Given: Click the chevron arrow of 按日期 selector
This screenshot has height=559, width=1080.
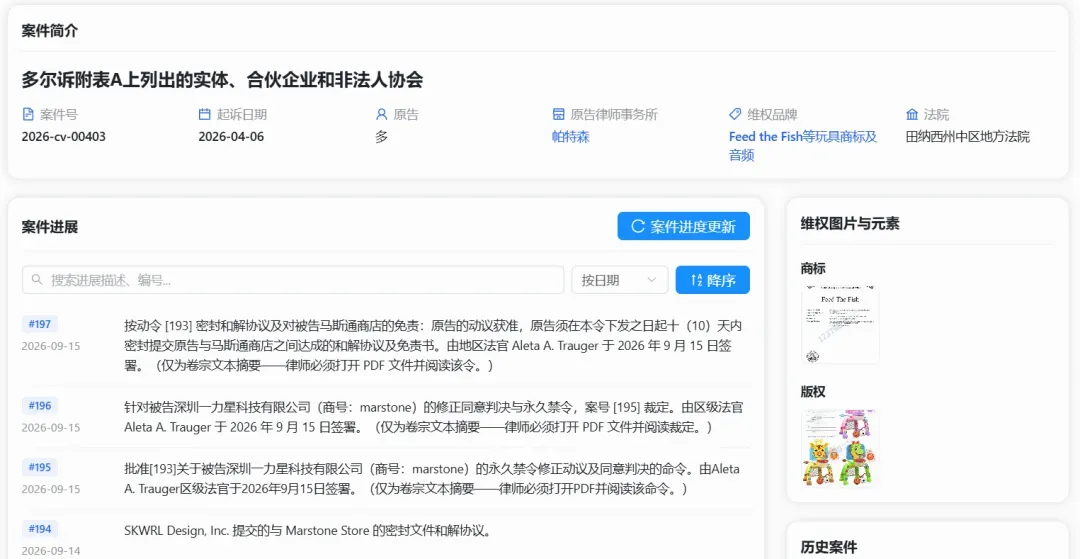Looking at the screenshot, I should click(652, 280).
